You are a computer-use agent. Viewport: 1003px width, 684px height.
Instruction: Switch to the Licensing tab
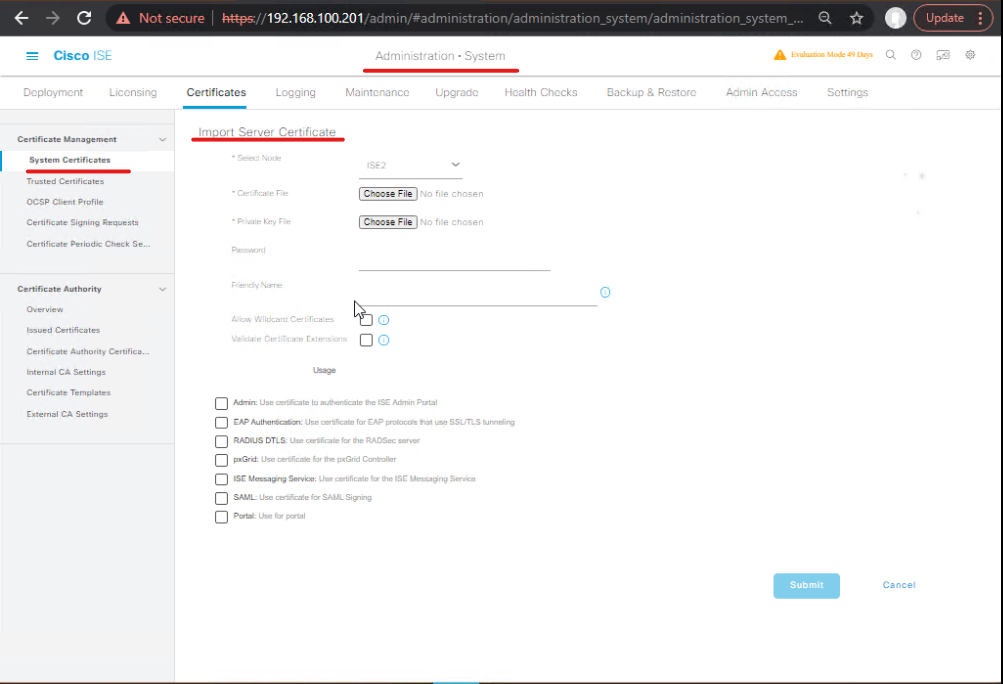(x=132, y=92)
